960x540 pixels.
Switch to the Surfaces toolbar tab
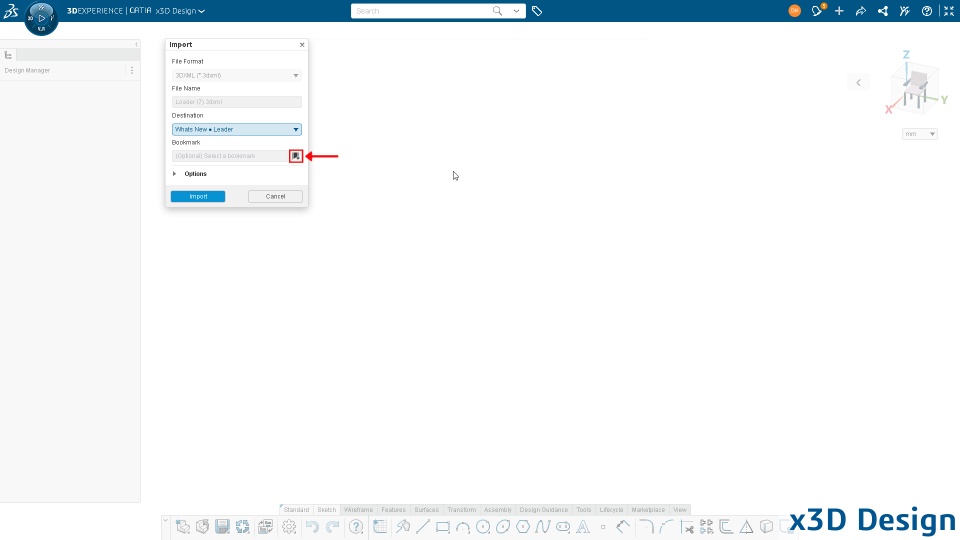[x=426, y=509]
